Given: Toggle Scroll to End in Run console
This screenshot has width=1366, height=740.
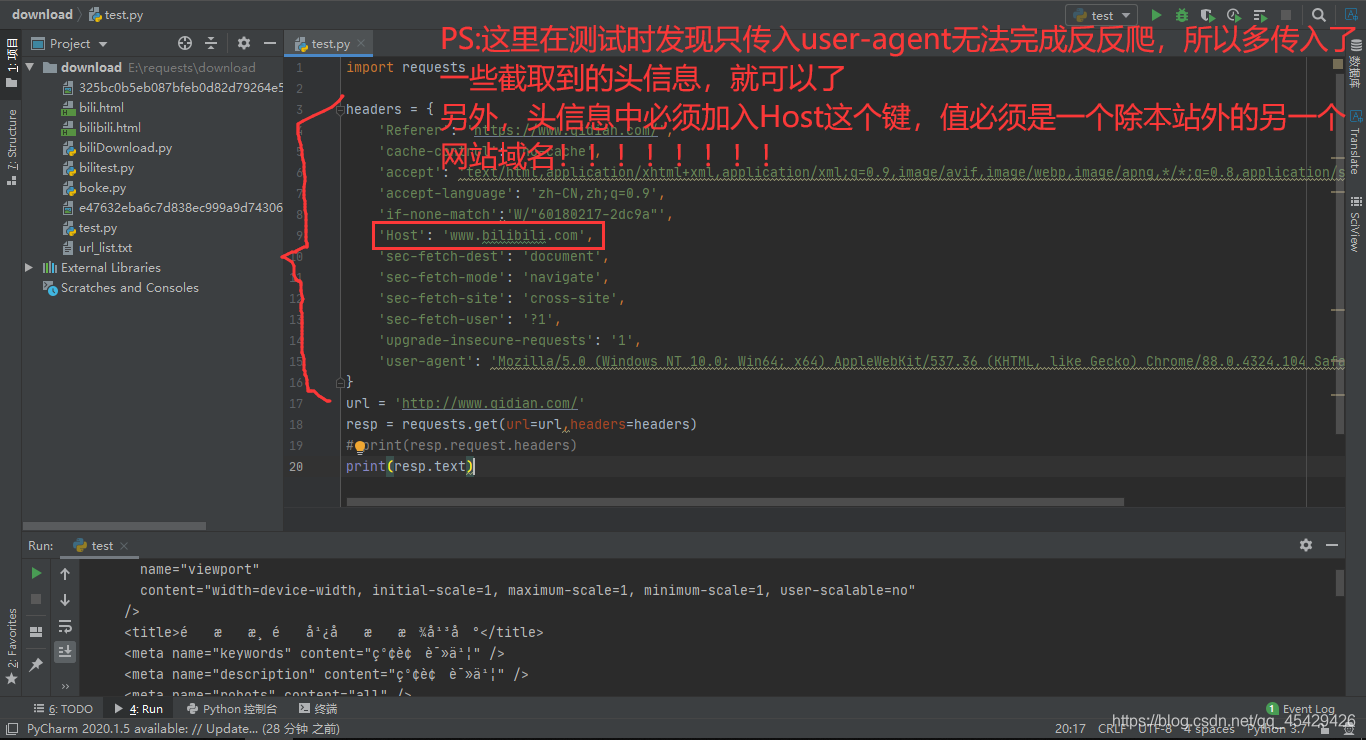Looking at the screenshot, I should (x=65, y=651).
